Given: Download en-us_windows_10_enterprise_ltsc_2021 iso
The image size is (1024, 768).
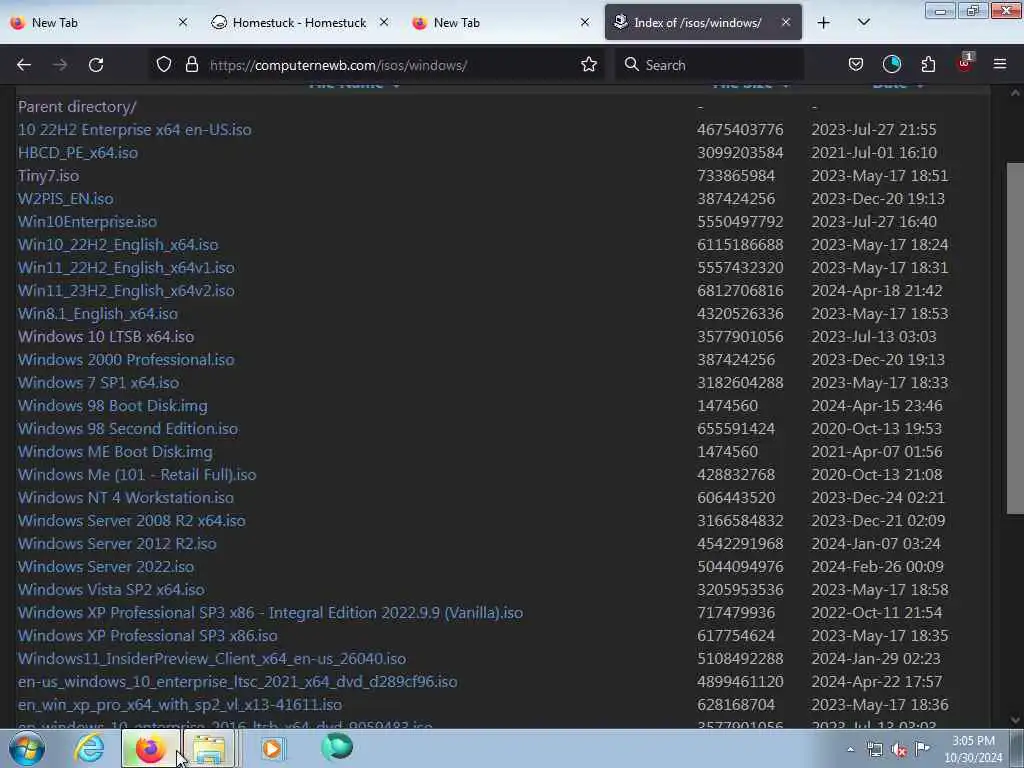Looking at the screenshot, I should click(x=238, y=681).
